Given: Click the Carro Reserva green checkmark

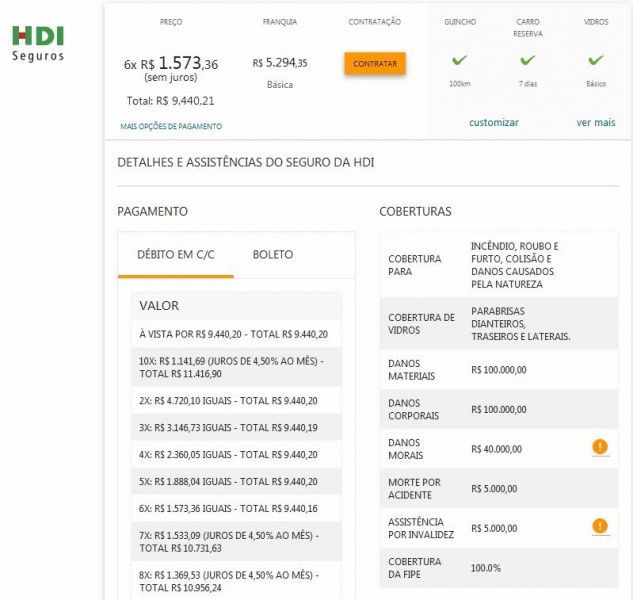Looking at the screenshot, I should (527, 60).
